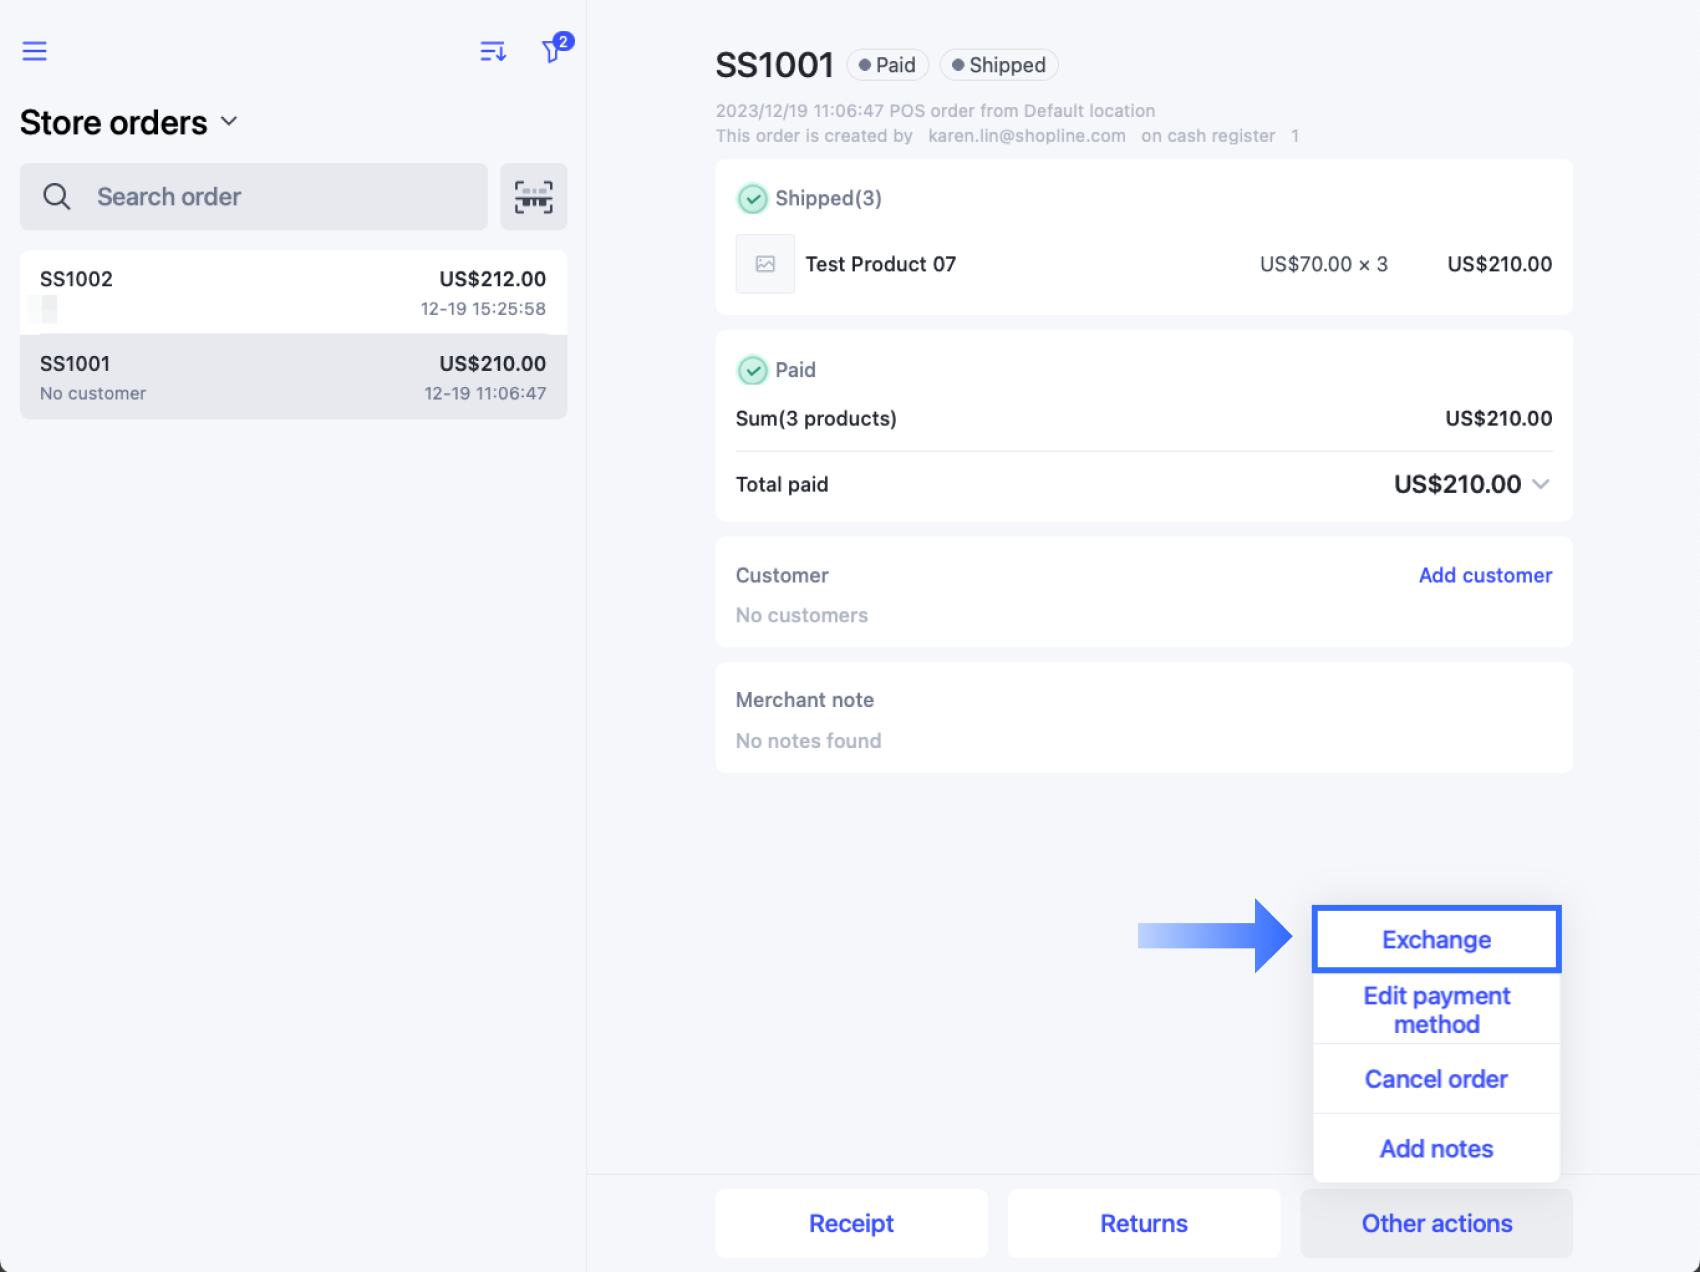Click the barcode scanner icon
The width and height of the screenshot is (1700, 1272).
pyautogui.click(x=533, y=196)
